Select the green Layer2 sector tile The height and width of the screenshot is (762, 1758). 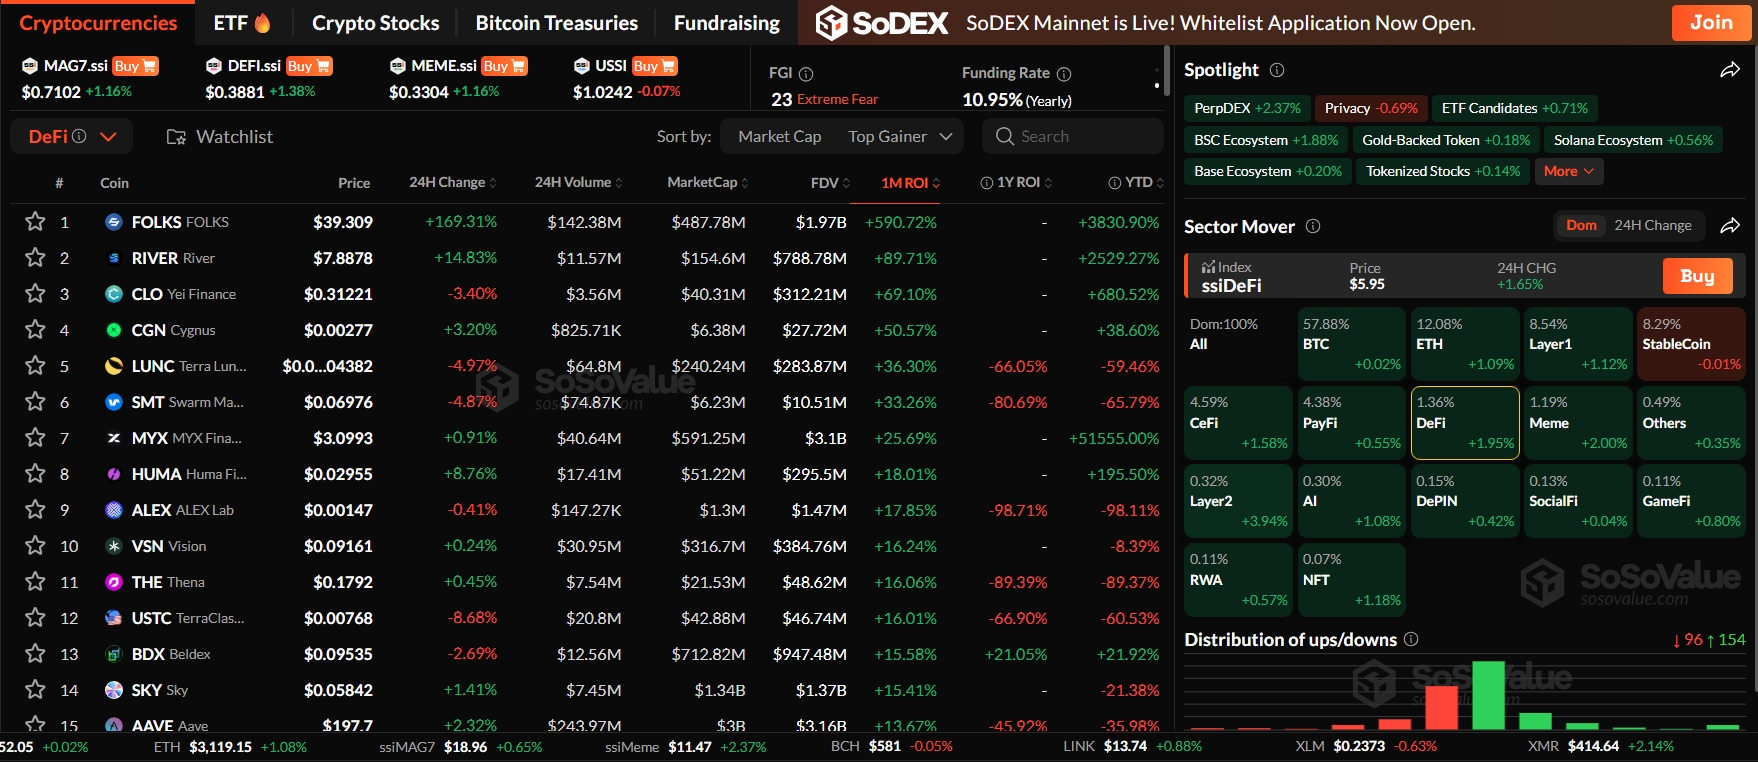tap(1238, 500)
